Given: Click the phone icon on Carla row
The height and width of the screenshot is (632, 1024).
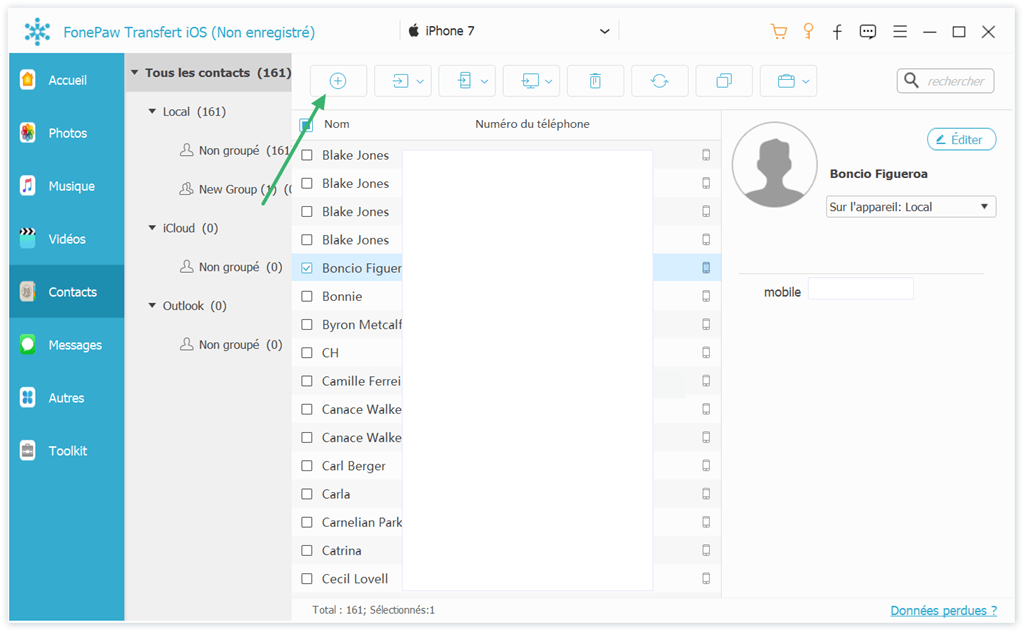Looking at the screenshot, I should tap(706, 494).
